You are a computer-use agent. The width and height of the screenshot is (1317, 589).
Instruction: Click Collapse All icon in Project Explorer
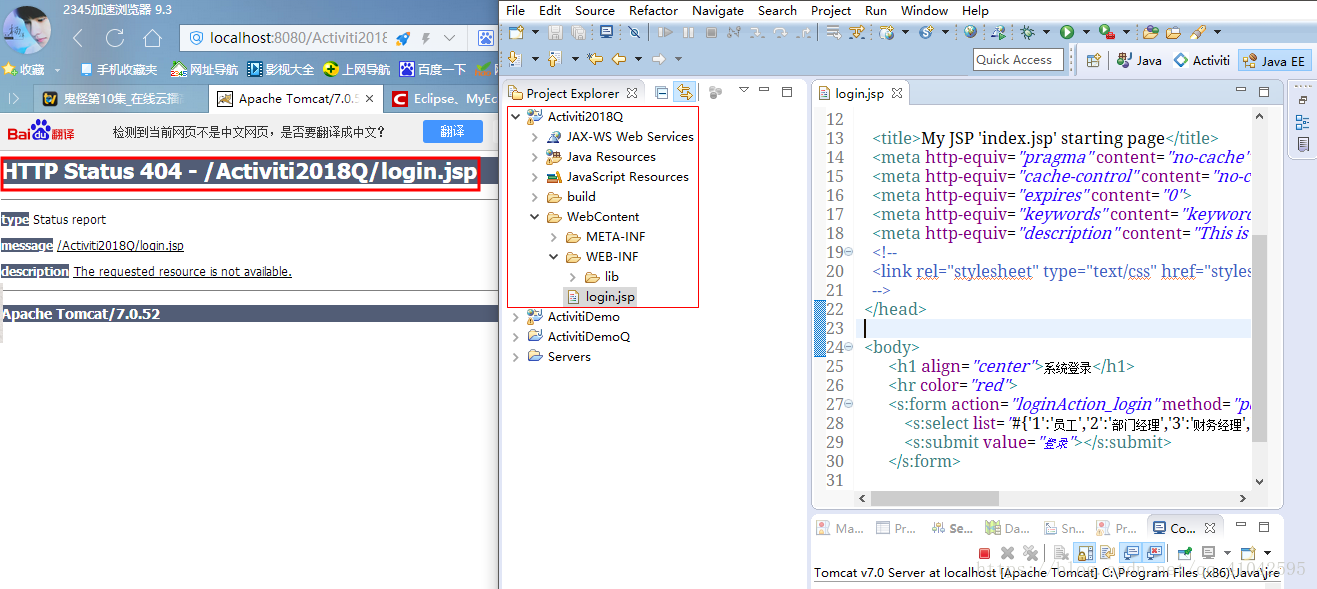click(x=661, y=93)
